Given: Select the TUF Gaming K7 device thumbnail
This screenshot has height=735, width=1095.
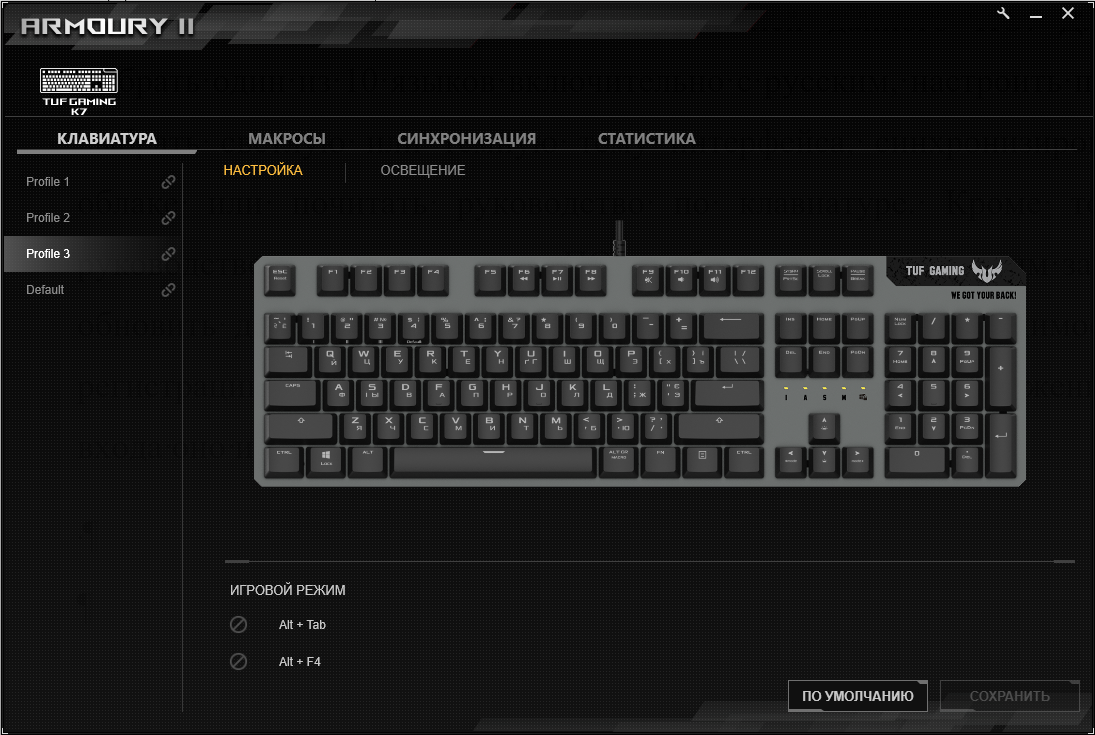Looking at the screenshot, I should pos(79,91).
